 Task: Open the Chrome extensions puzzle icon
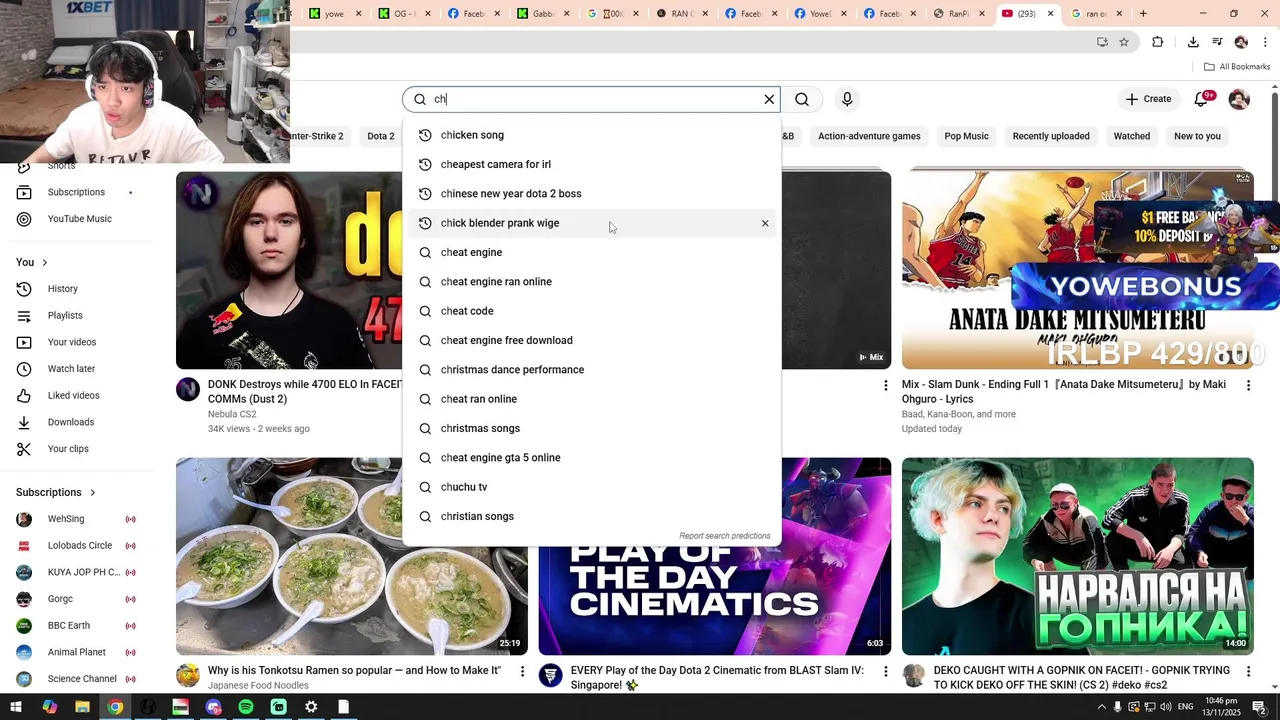click(1157, 42)
